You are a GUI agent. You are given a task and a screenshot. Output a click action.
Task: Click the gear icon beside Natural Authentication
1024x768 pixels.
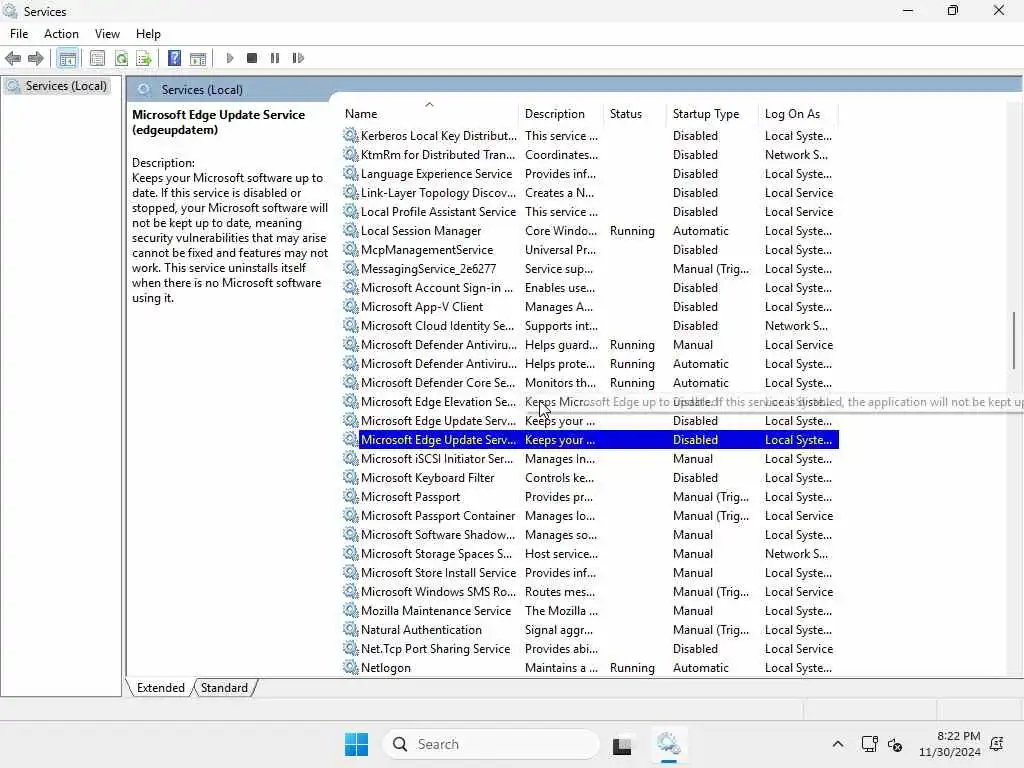point(351,630)
